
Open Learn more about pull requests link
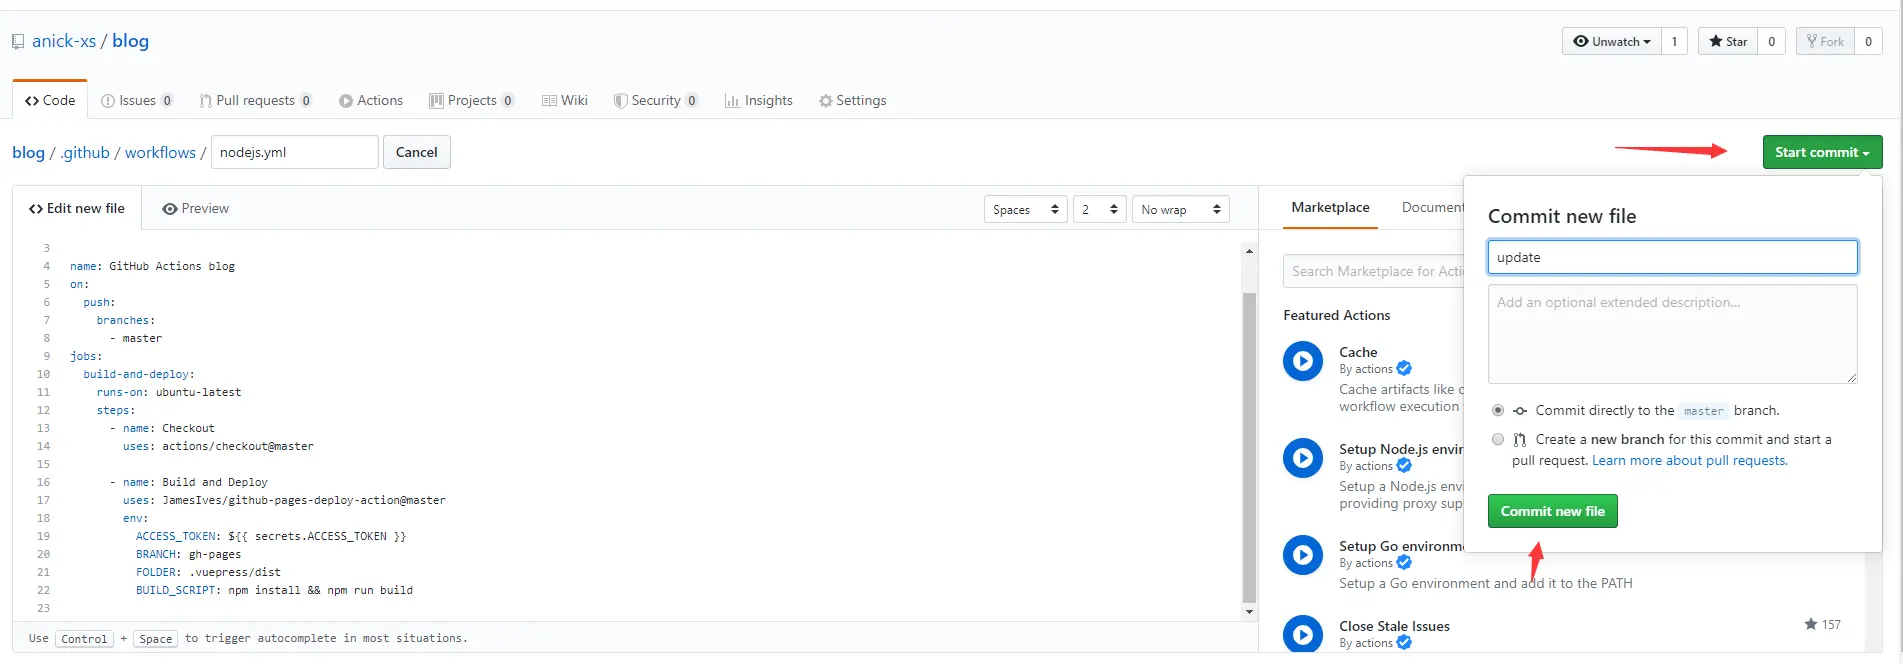click(1689, 460)
